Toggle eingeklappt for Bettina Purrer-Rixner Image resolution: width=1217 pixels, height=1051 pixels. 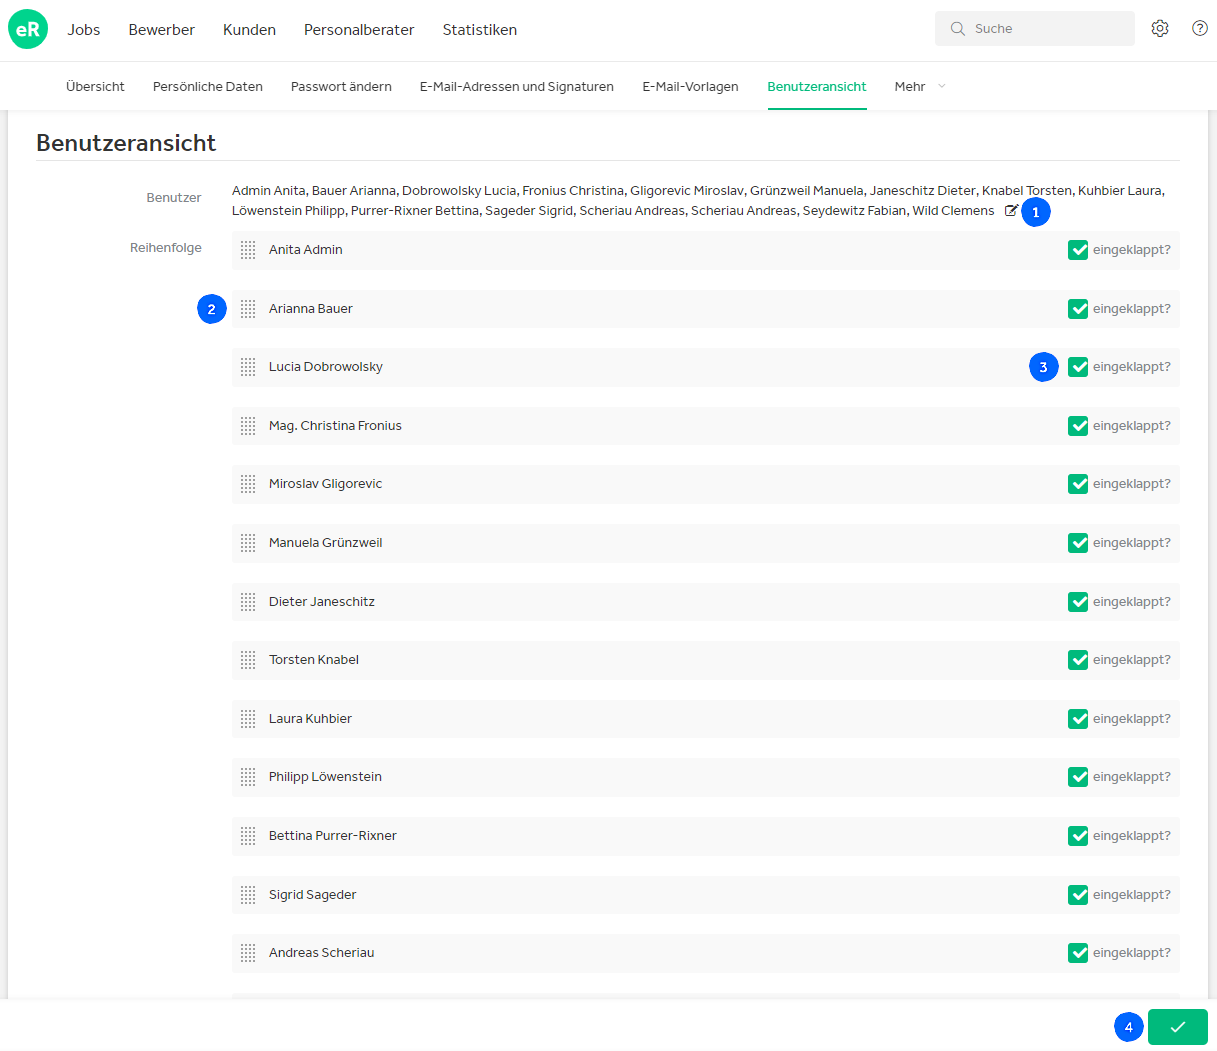click(1078, 836)
